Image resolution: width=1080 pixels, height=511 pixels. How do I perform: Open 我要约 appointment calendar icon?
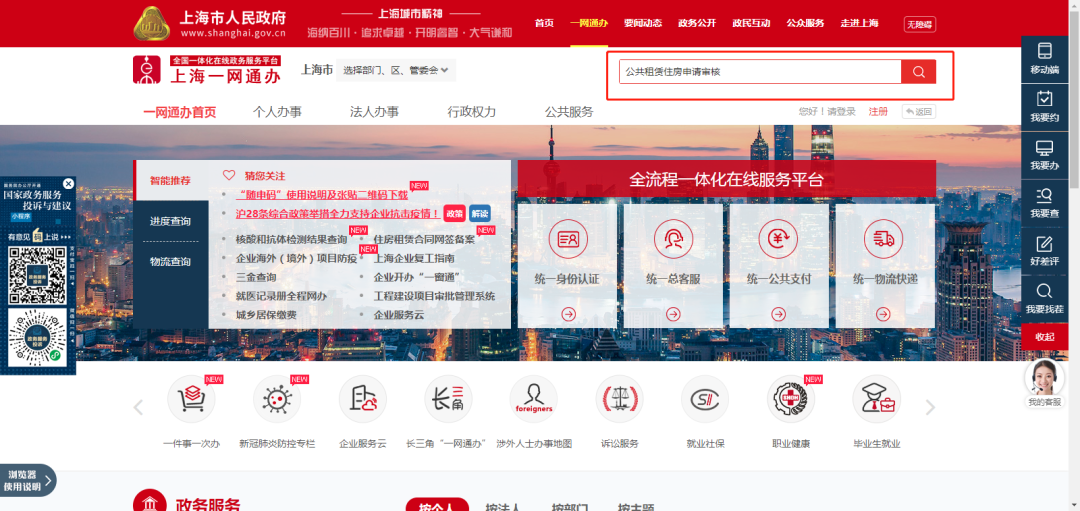pyautogui.click(x=1044, y=98)
